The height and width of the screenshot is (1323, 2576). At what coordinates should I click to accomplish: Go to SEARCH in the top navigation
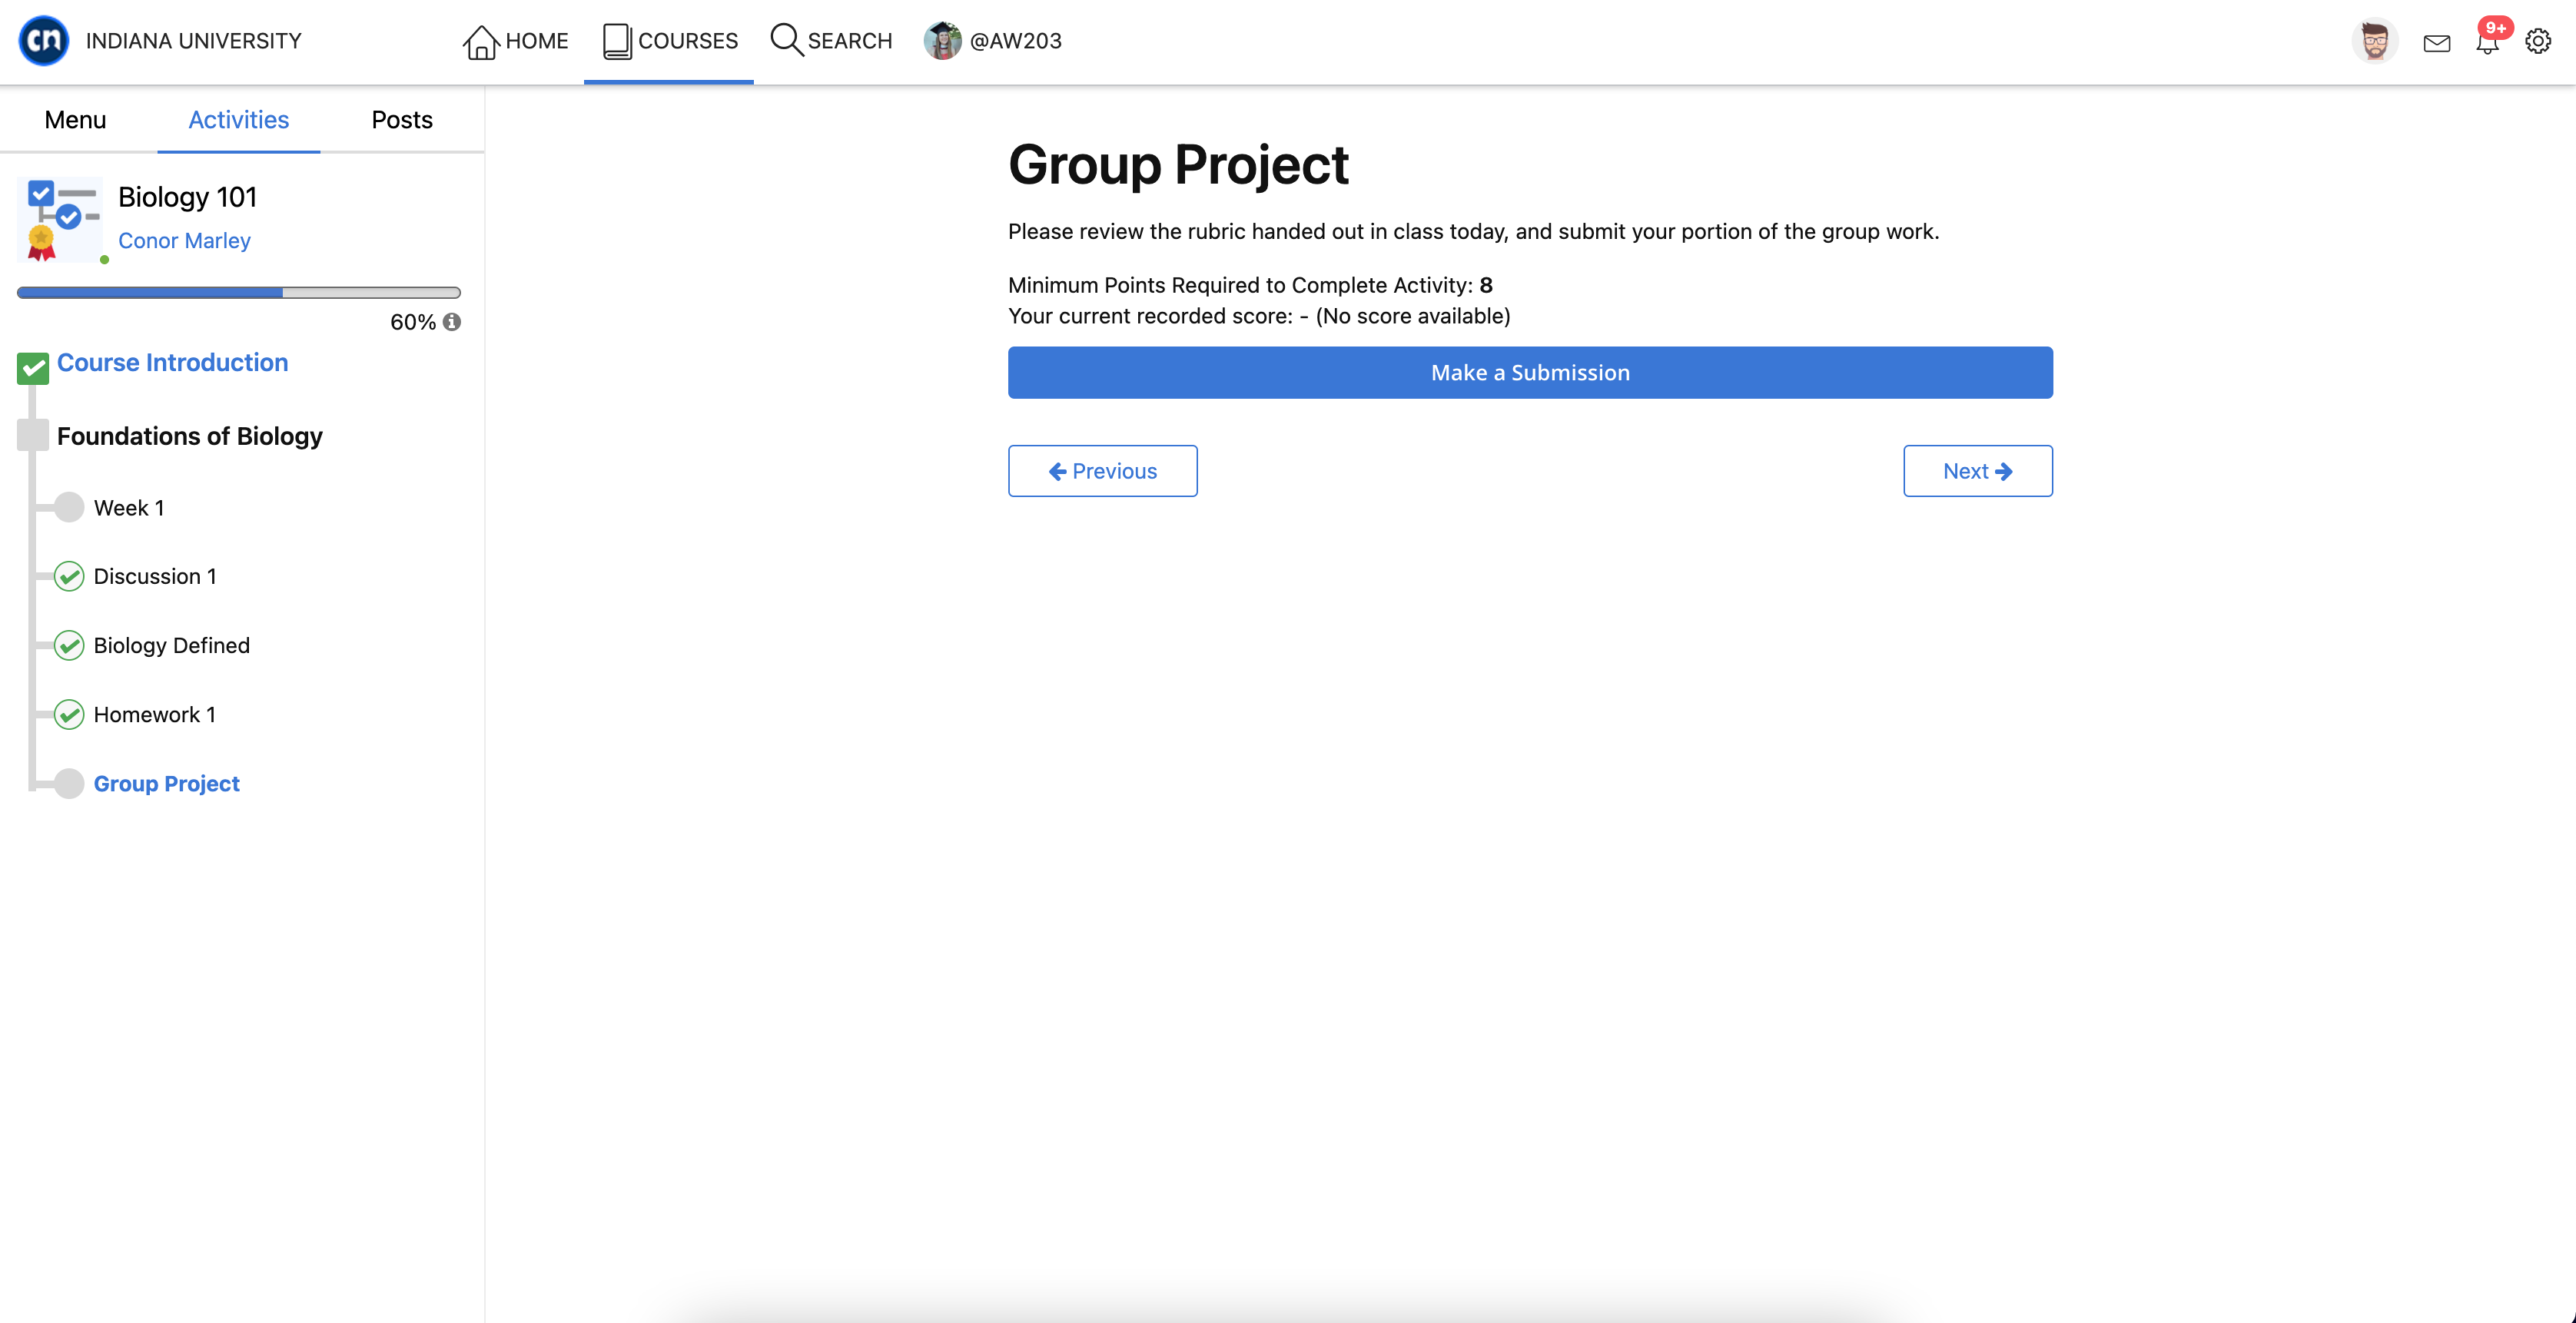pos(850,41)
